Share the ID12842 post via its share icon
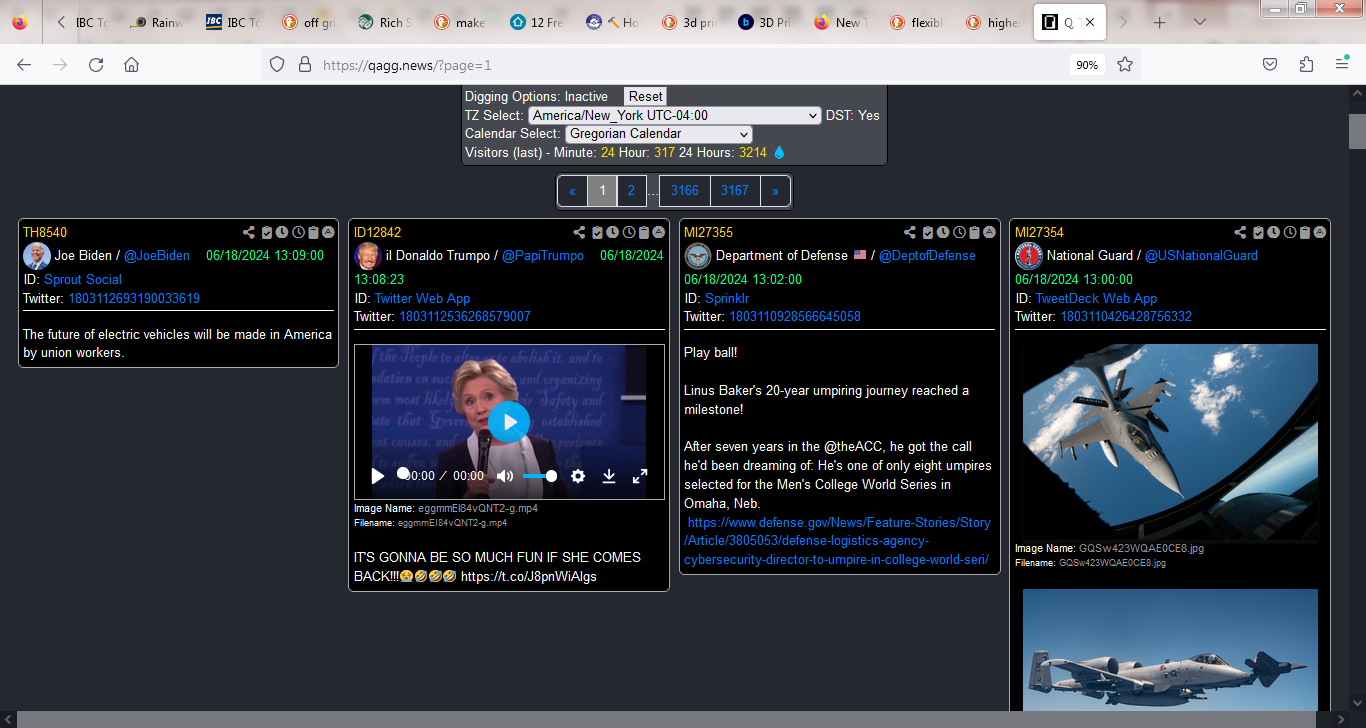The height and width of the screenshot is (728, 1366). pyautogui.click(x=580, y=233)
